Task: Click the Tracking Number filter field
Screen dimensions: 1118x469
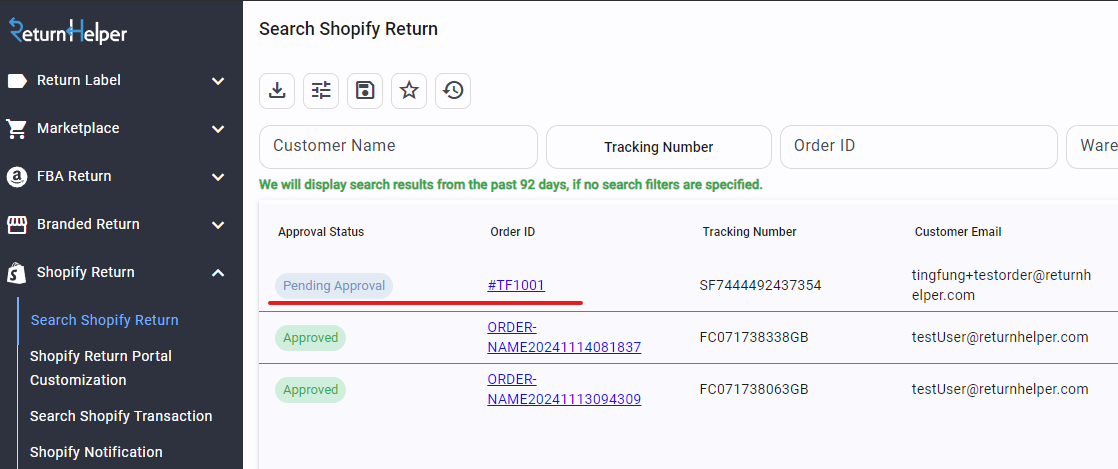Action: tap(658, 147)
